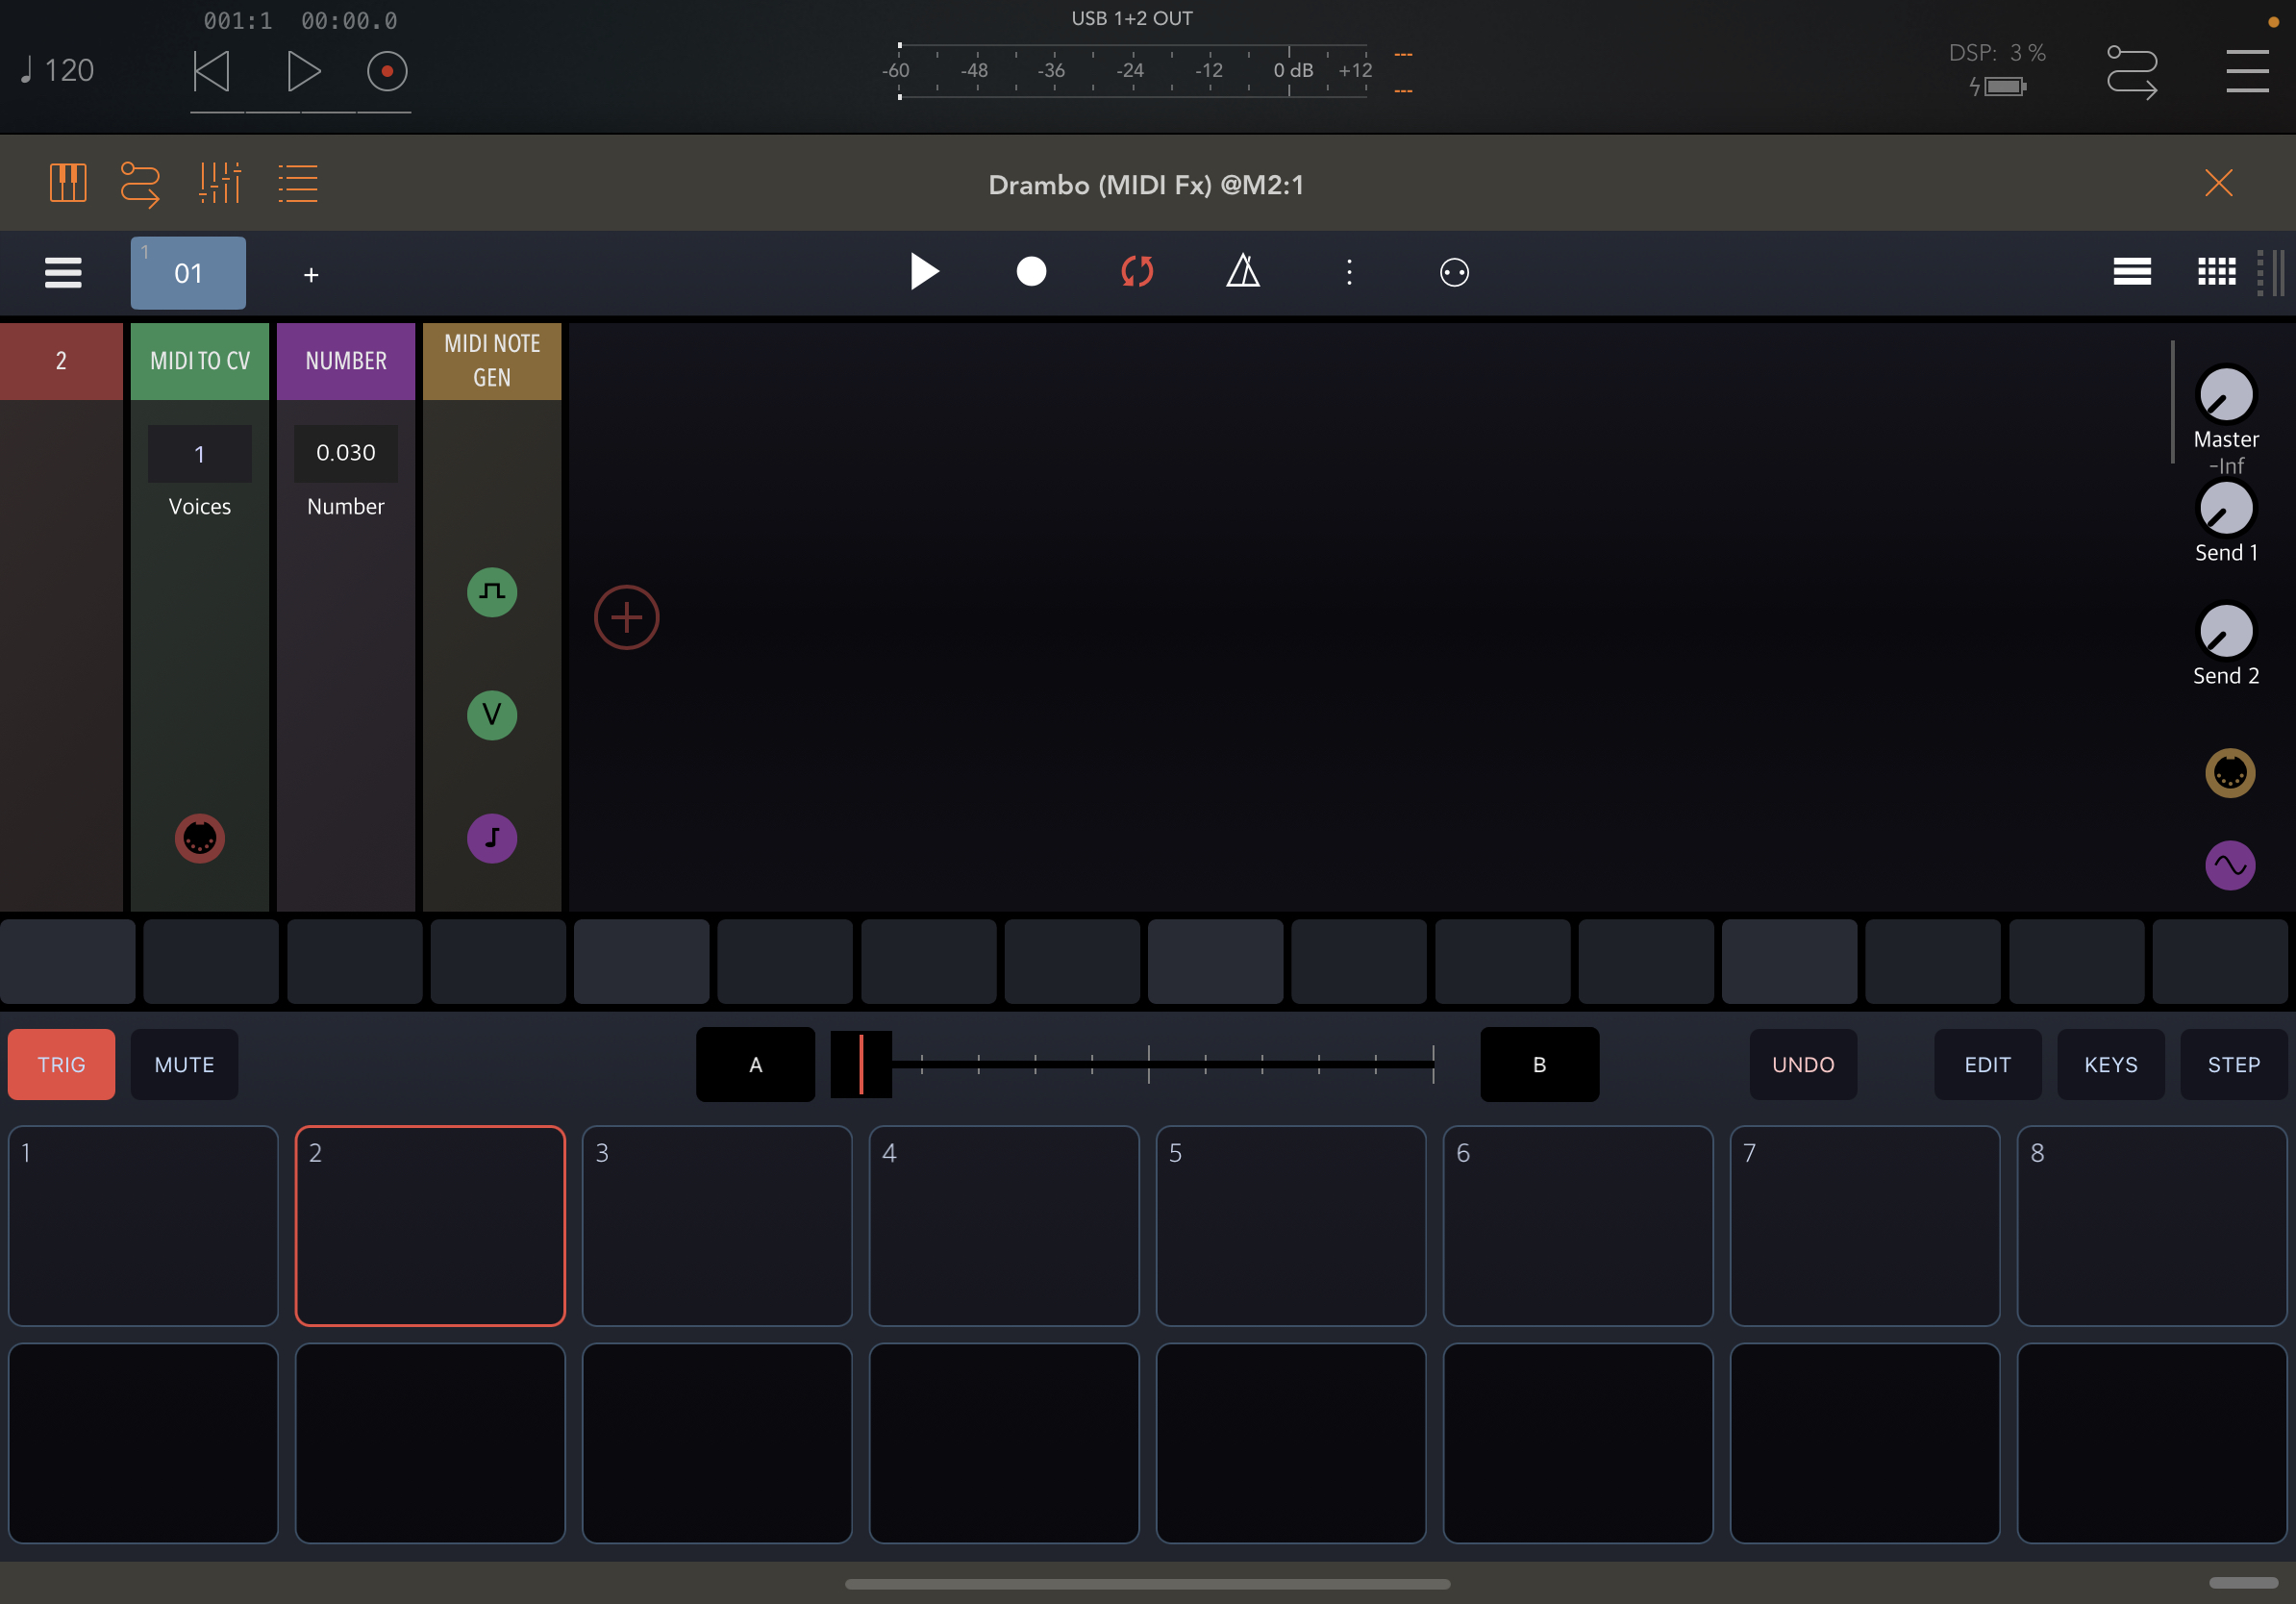Open the Drambo hamburger menu
The height and width of the screenshot is (1604, 2296).
click(63, 272)
